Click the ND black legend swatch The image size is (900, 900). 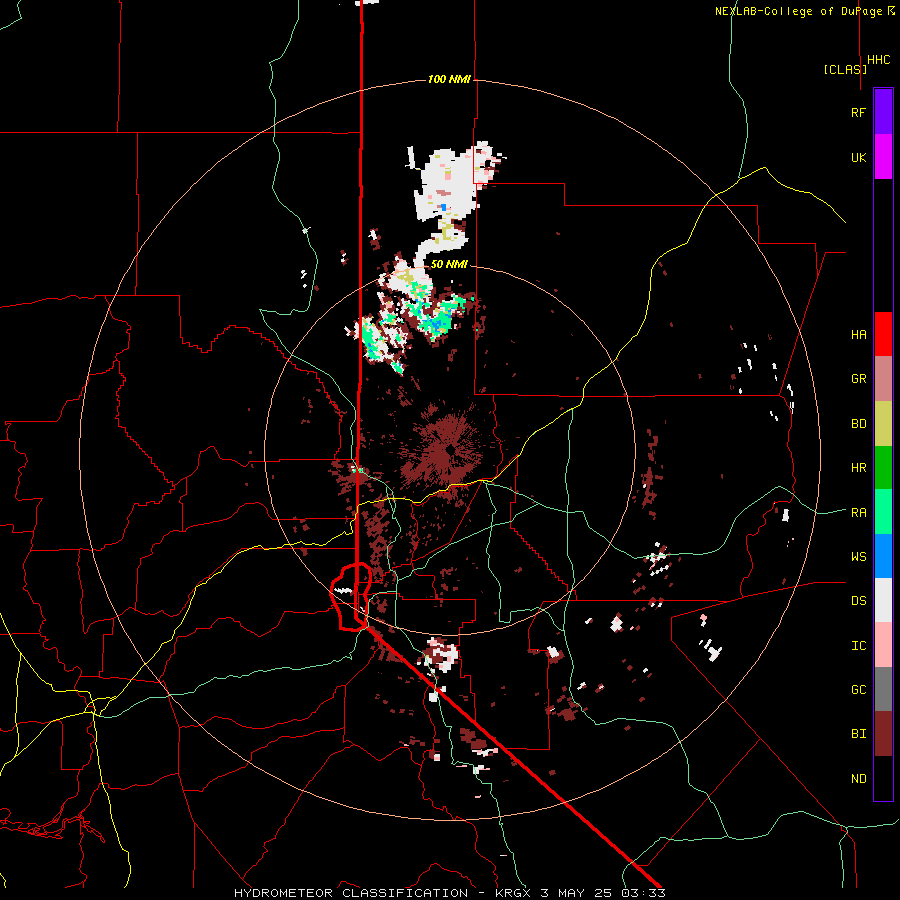pos(883,778)
